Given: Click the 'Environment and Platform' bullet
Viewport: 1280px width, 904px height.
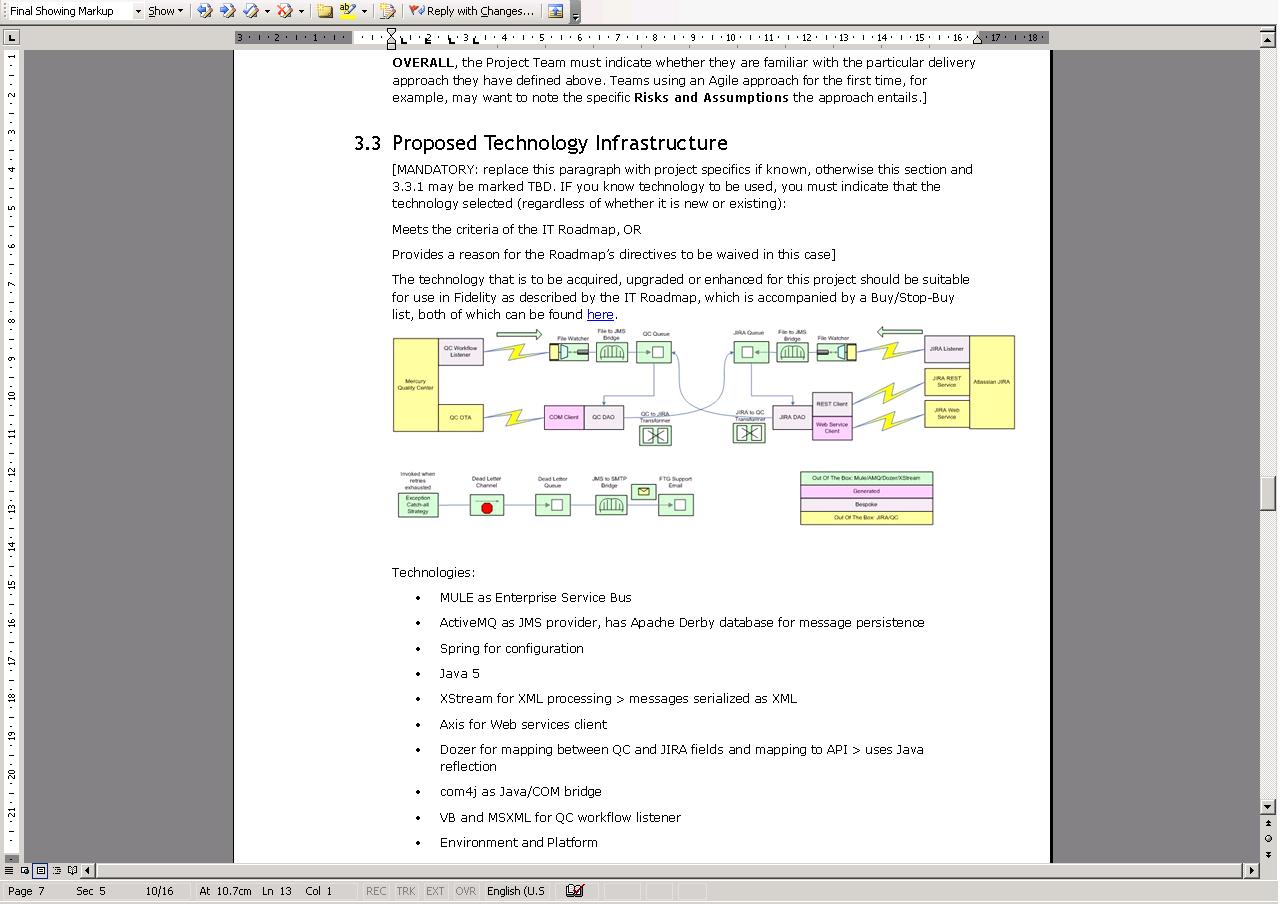Looking at the screenshot, I should (518, 842).
